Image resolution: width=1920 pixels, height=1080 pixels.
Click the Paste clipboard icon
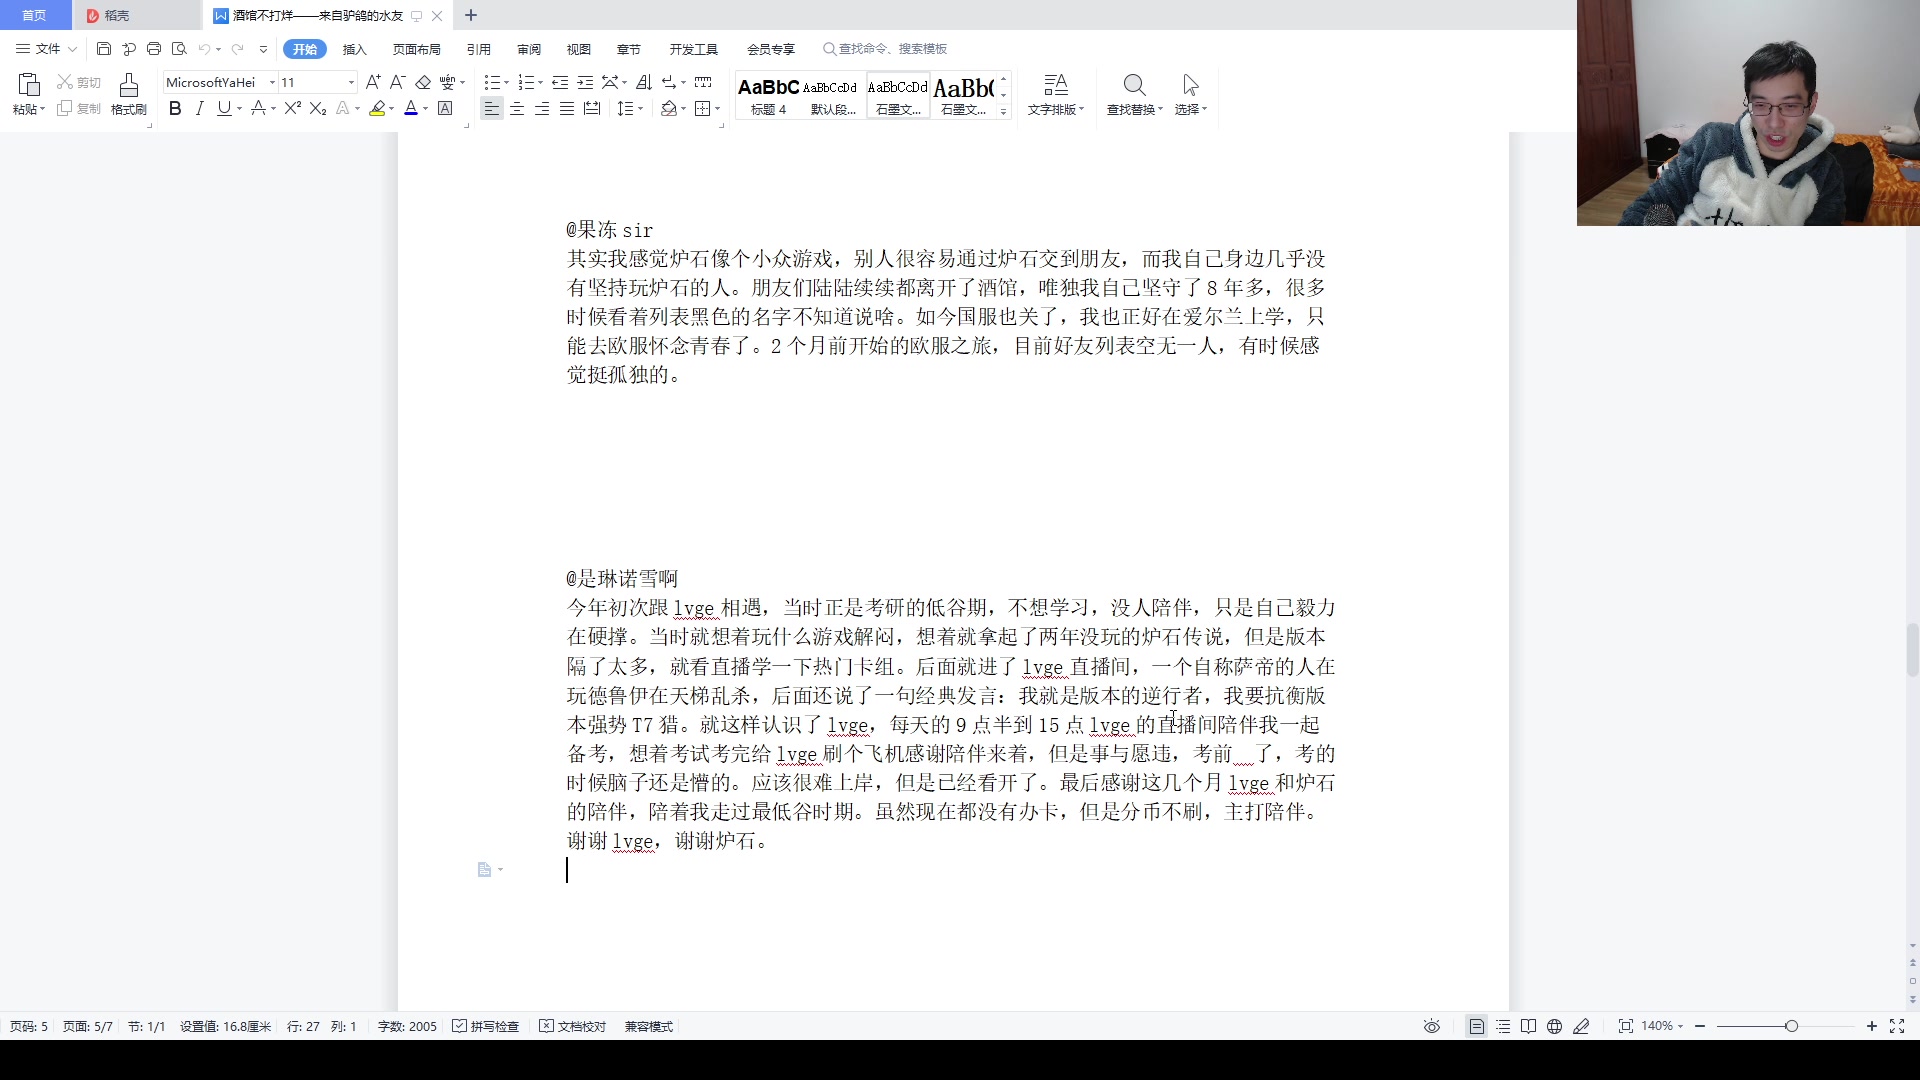(x=29, y=85)
